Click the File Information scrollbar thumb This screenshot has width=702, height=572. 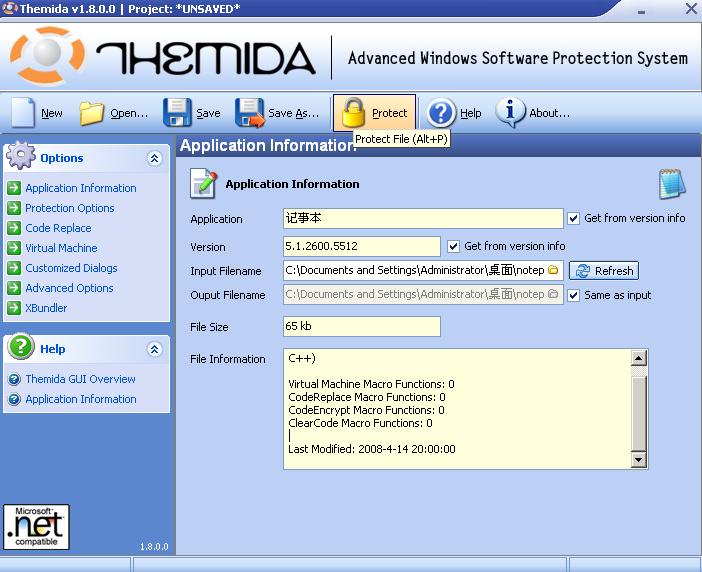pyautogui.click(x=638, y=413)
